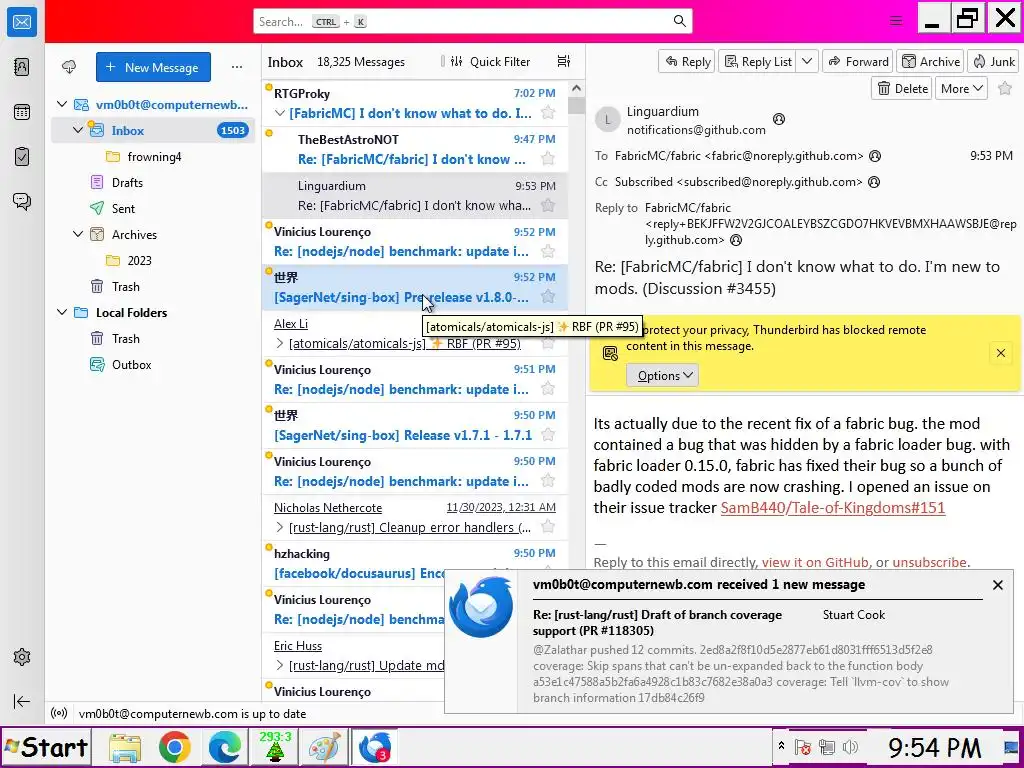1024x768 pixels.
Task: Collapse the Inbox folder subtree
Action: pyautogui.click(x=78, y=130)
